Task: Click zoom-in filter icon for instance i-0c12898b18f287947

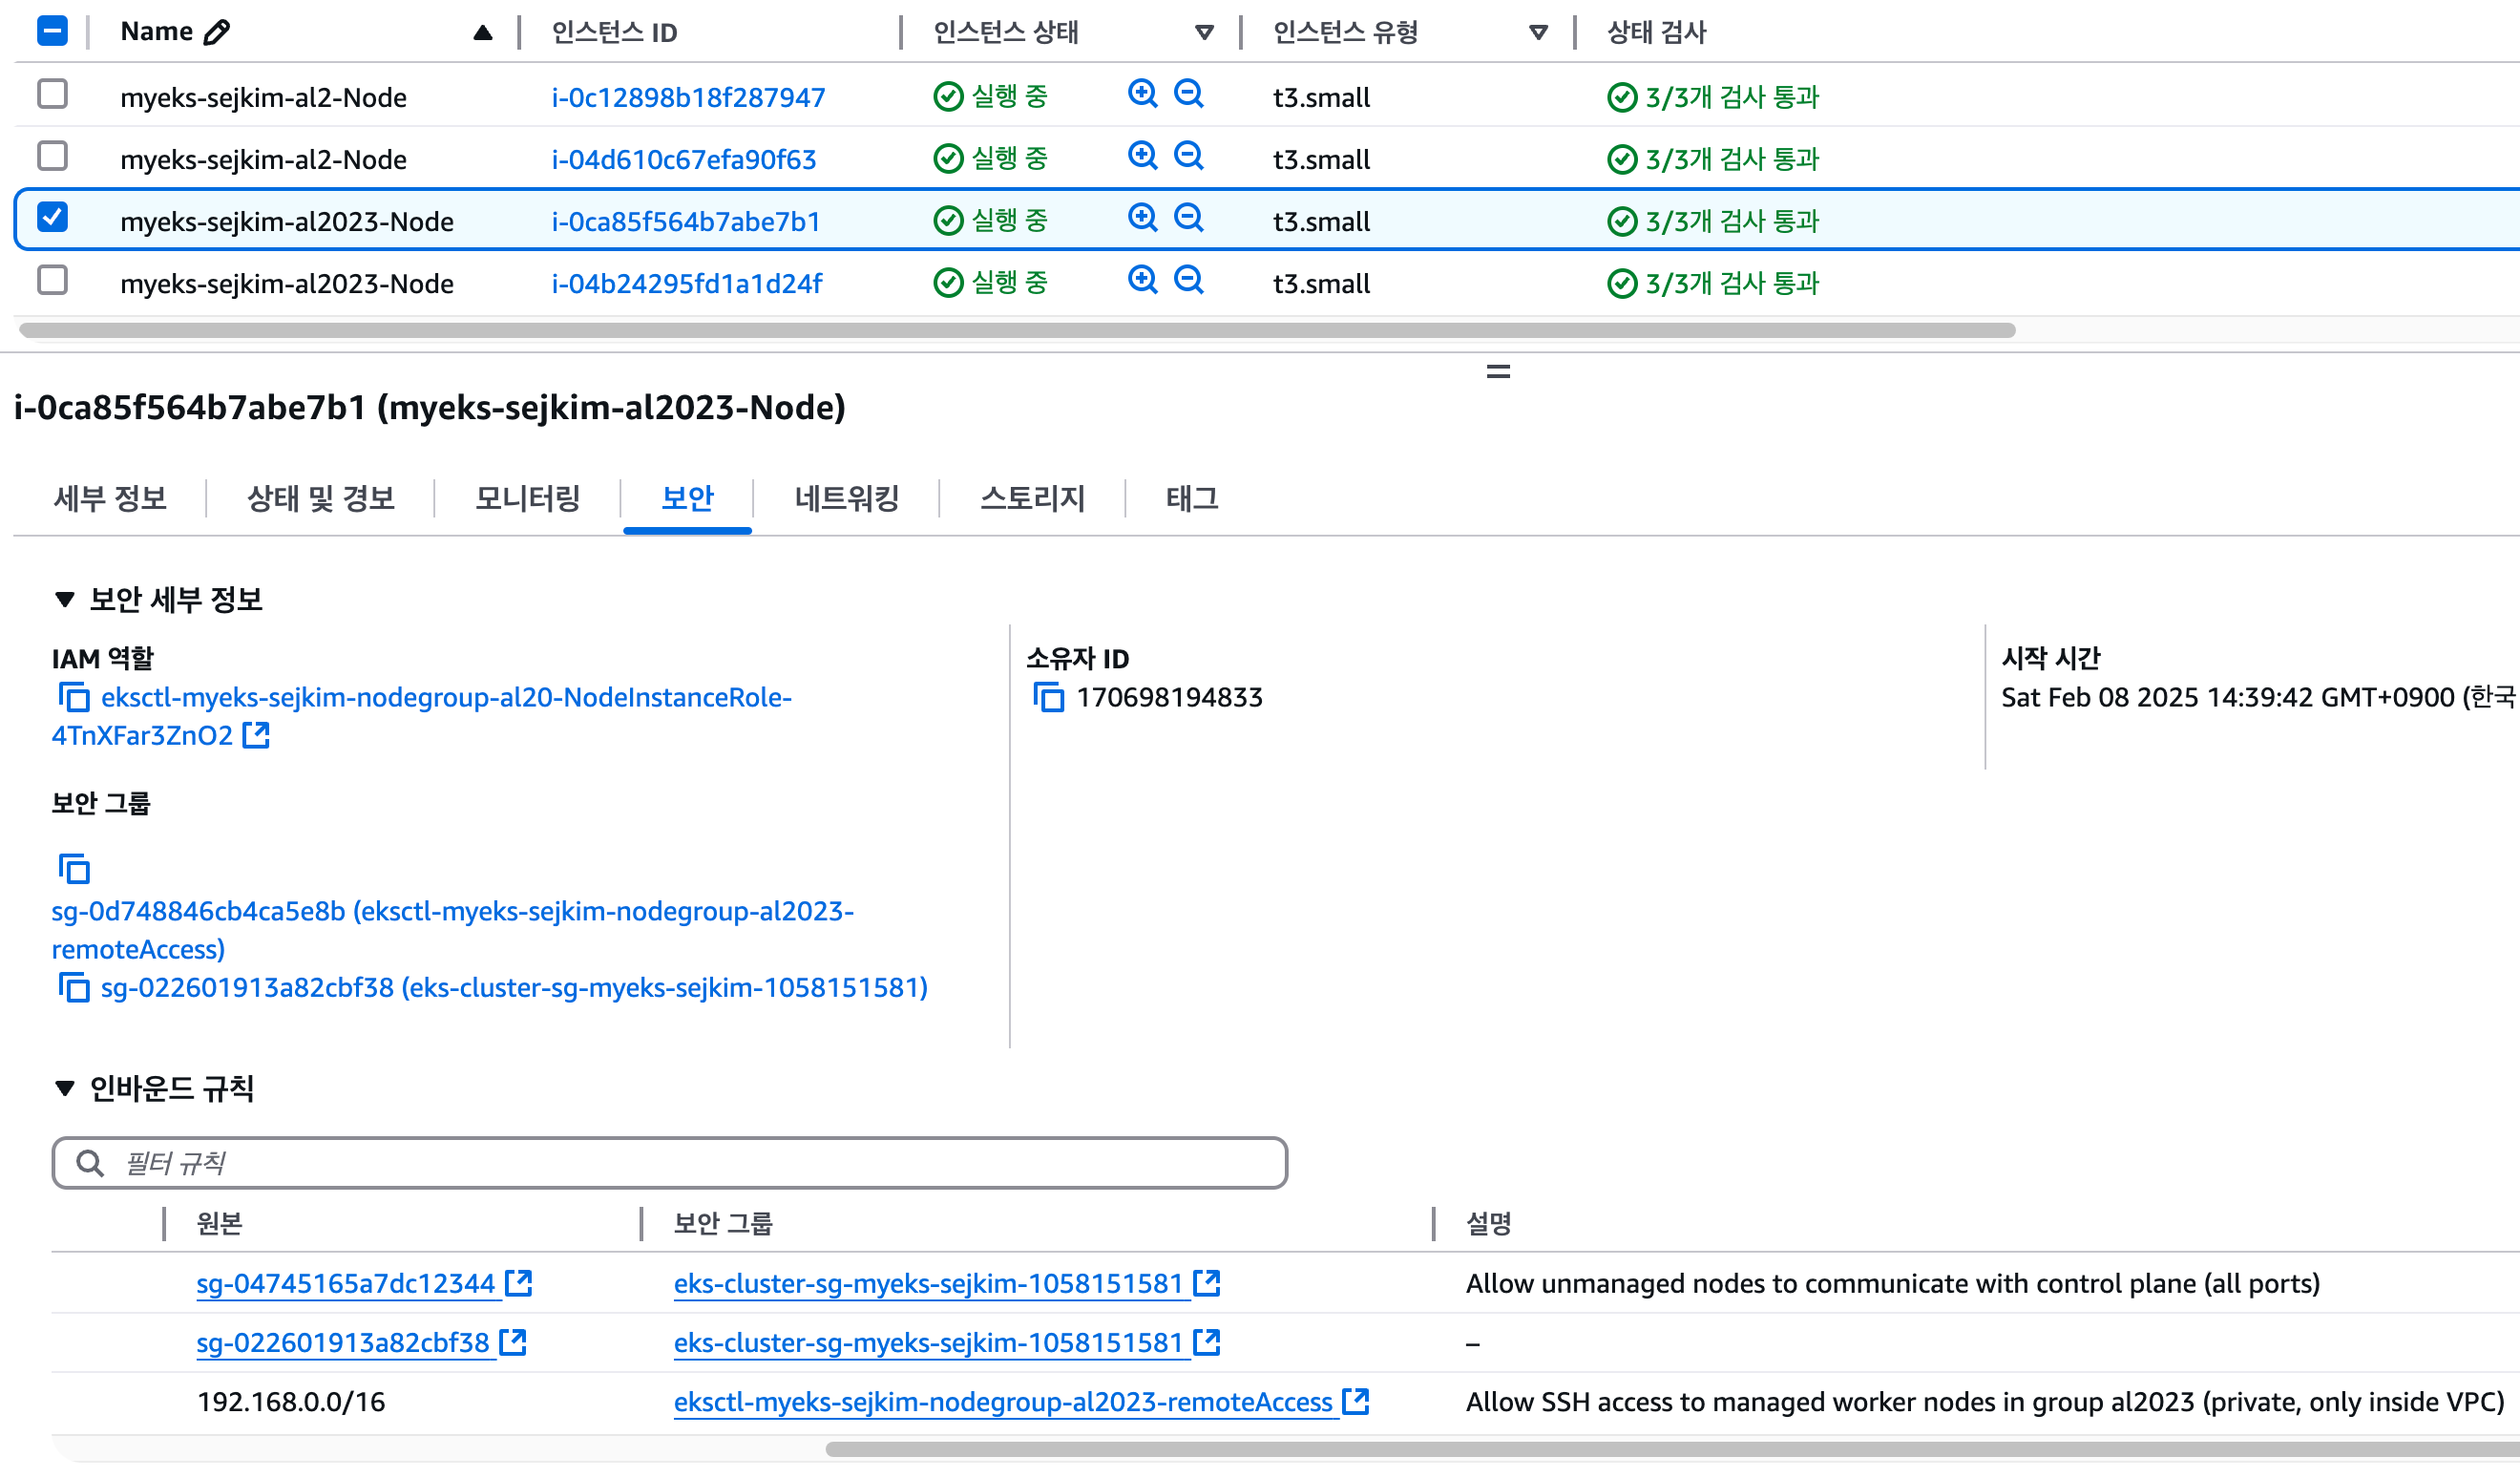Action: point(1142,94)
